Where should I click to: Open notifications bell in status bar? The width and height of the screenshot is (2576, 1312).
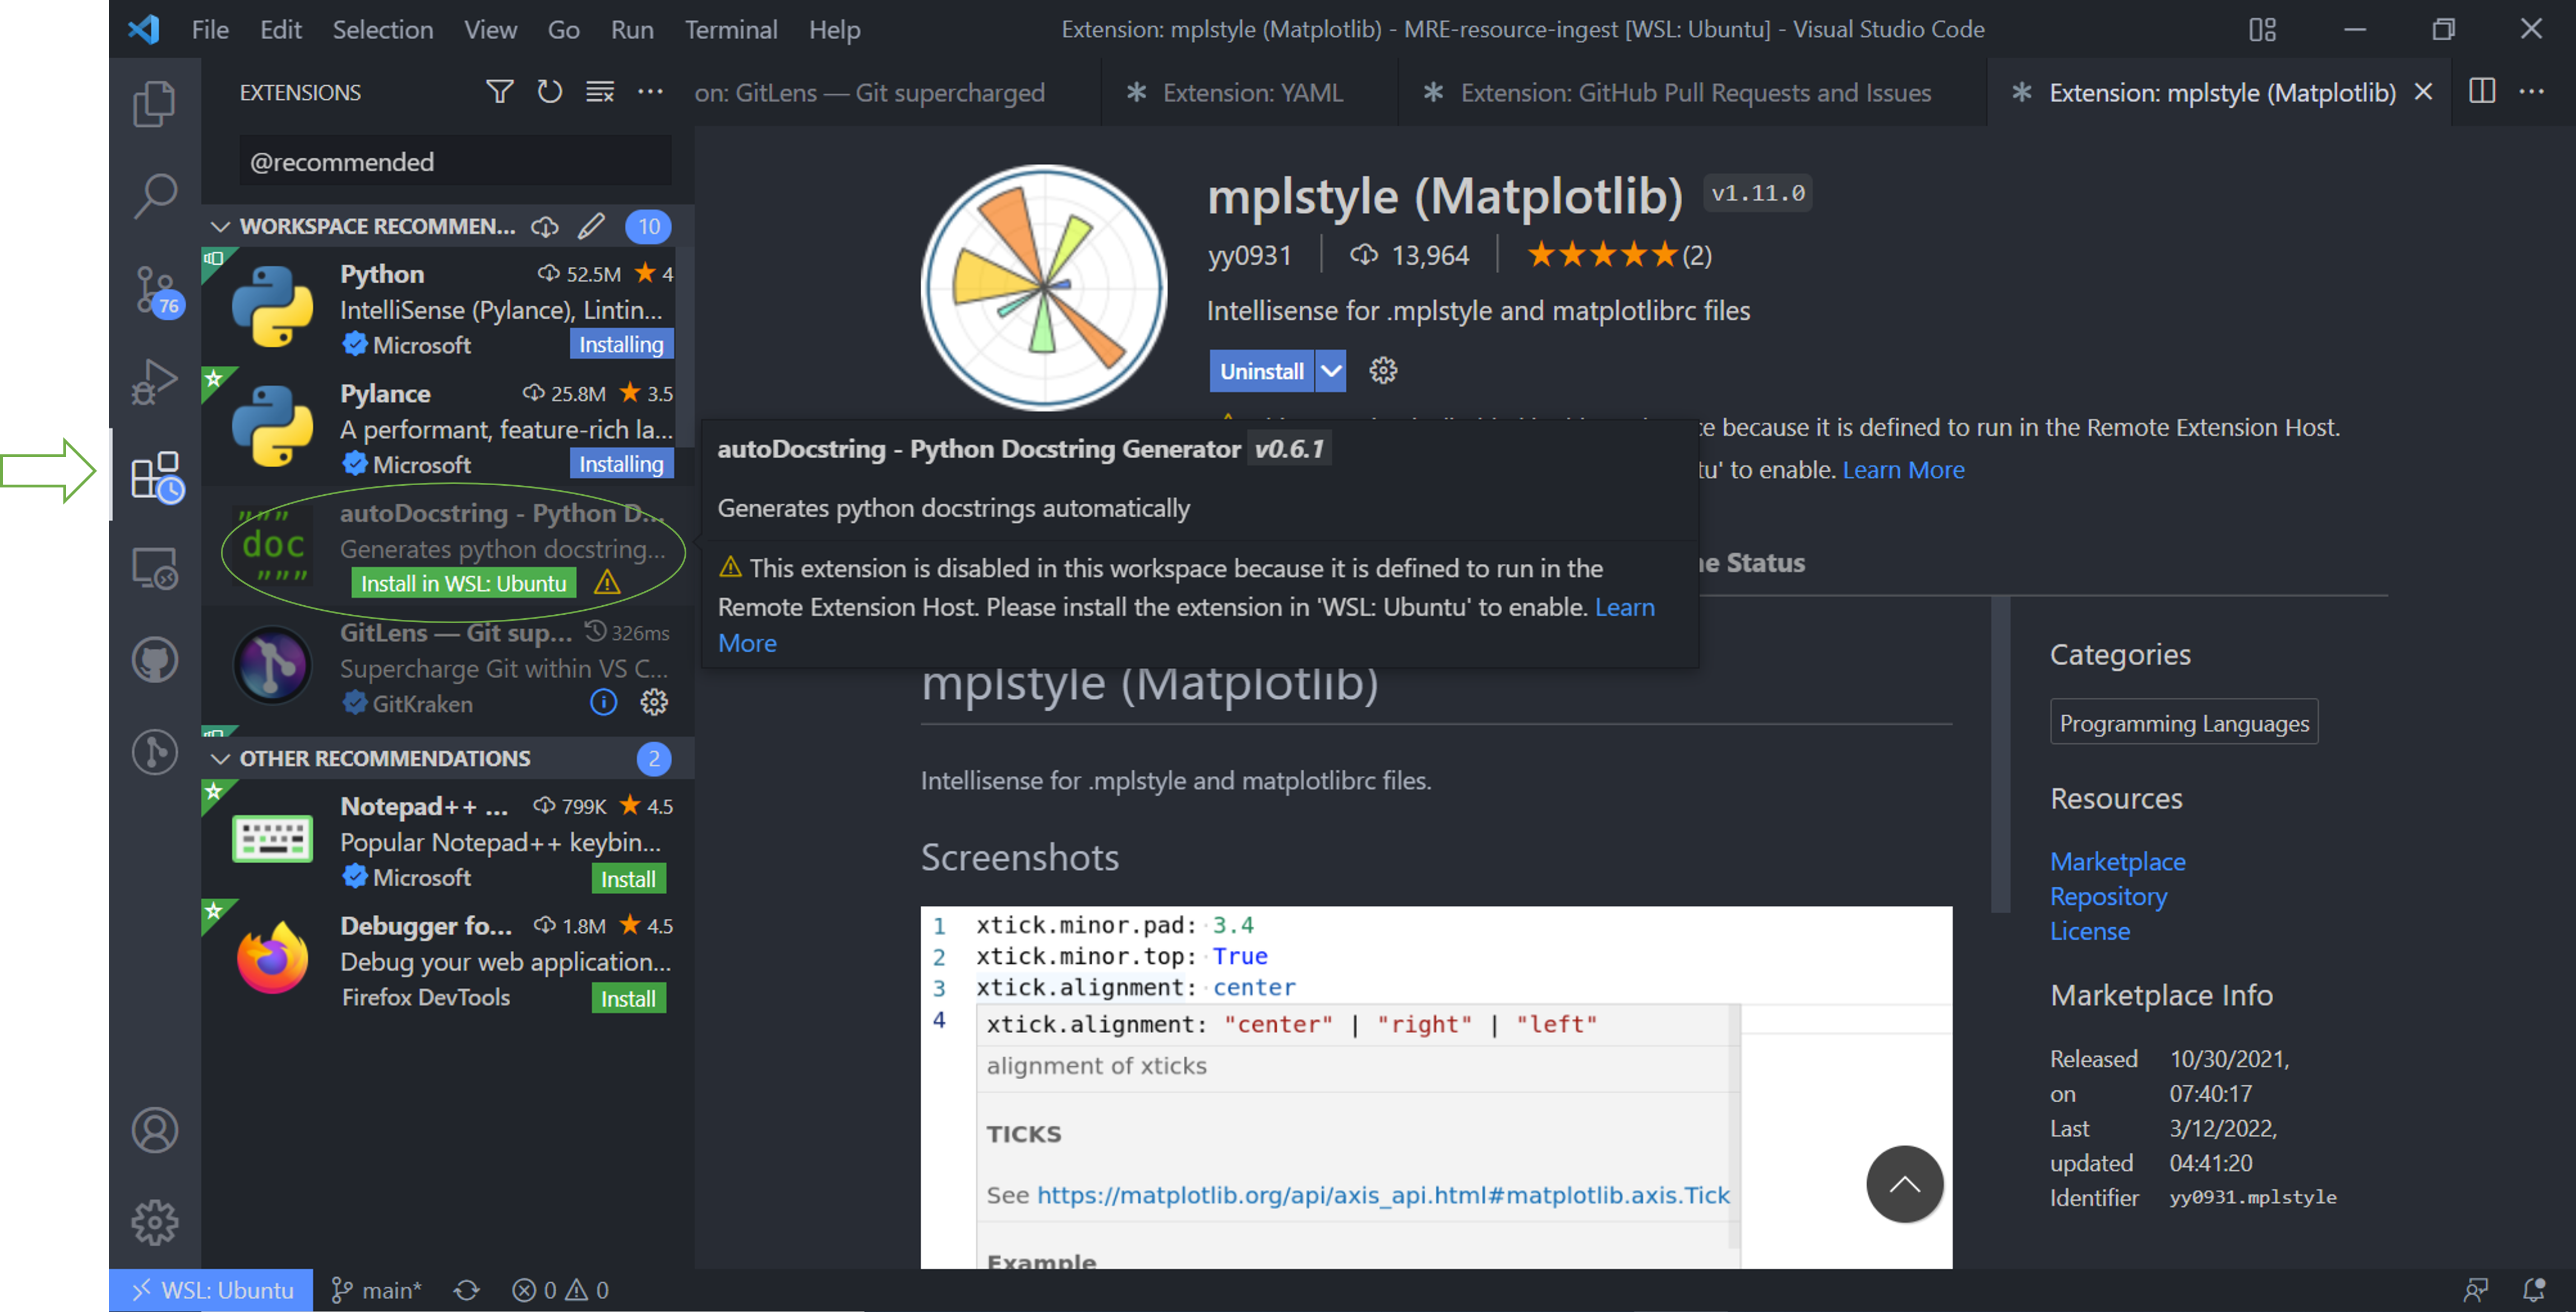click(2534, 1291)
